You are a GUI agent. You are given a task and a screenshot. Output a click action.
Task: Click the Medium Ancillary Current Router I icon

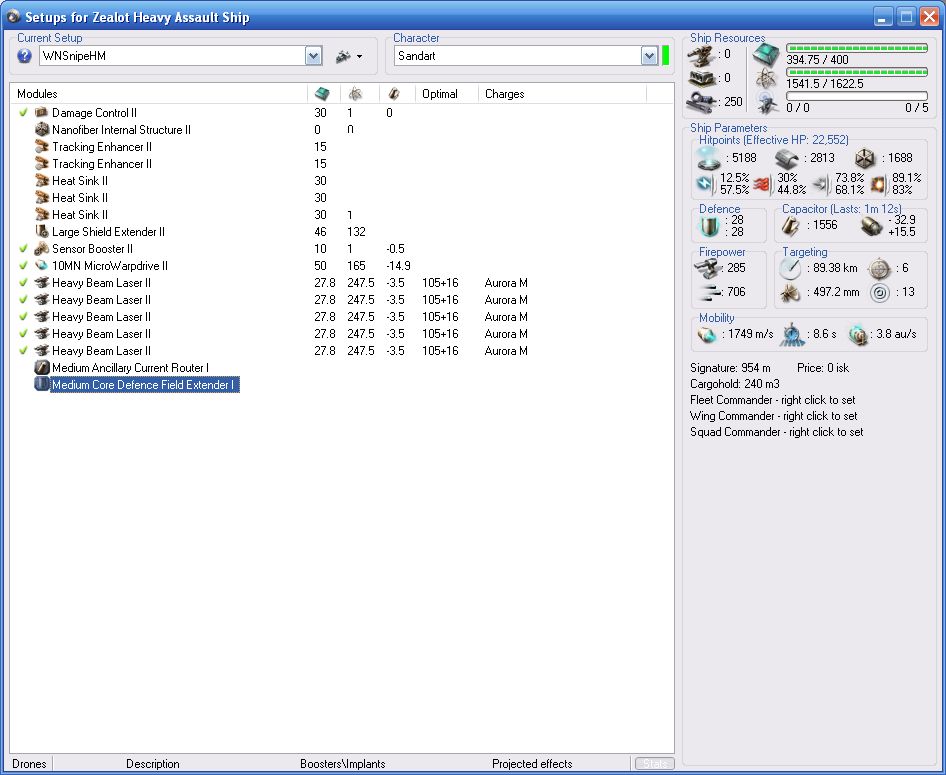click(x=42, y=367)
